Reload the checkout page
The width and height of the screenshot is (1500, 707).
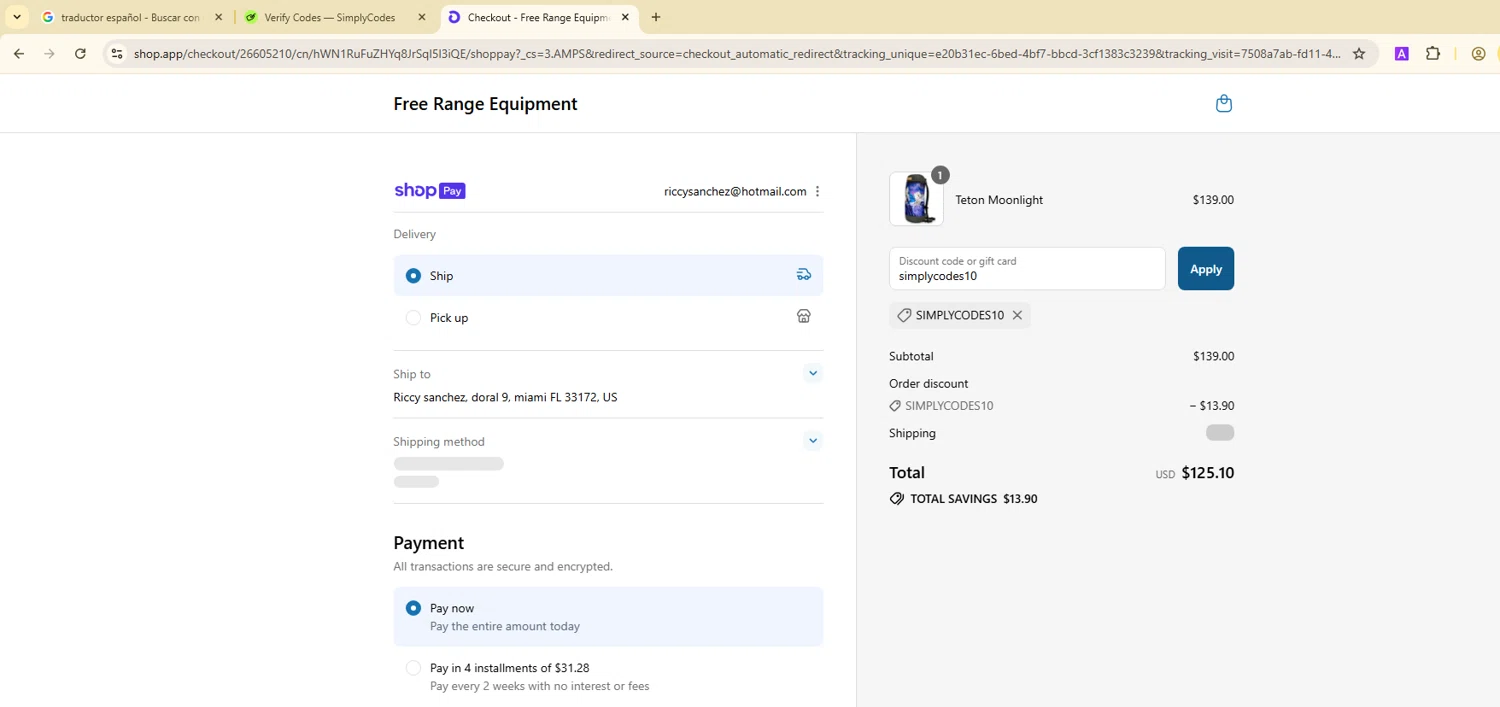point(80,54)
